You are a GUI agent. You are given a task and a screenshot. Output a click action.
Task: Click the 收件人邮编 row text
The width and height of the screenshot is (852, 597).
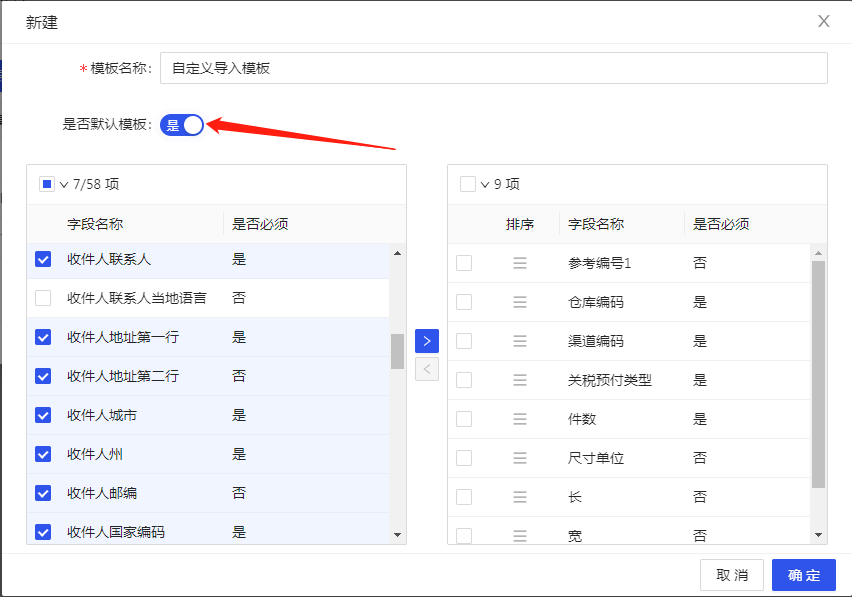point(102,493)
